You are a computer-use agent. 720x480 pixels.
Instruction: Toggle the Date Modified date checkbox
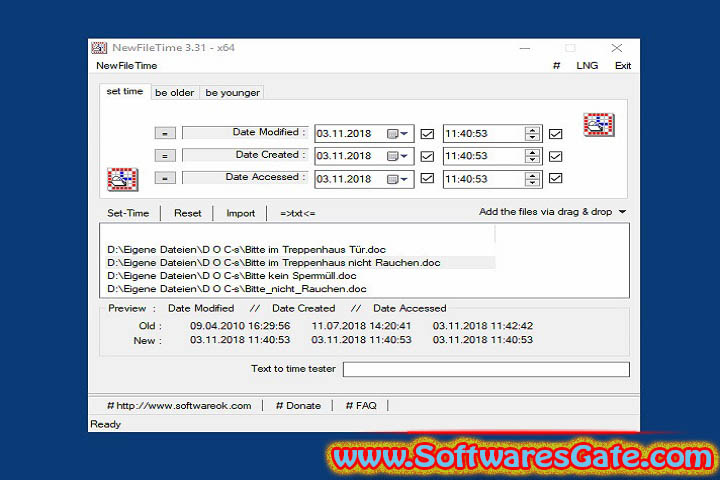(427, 134)
